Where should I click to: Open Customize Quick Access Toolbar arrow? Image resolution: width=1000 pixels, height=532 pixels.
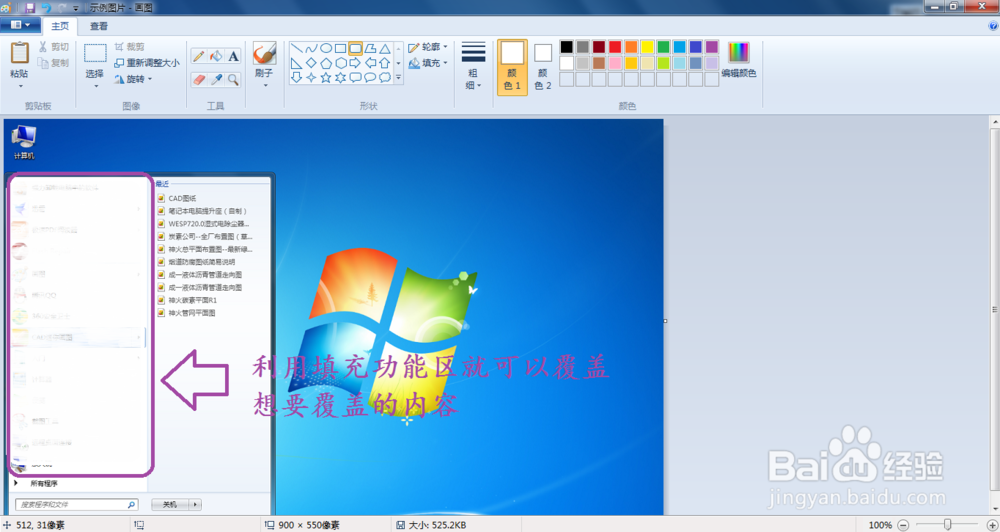76,8
